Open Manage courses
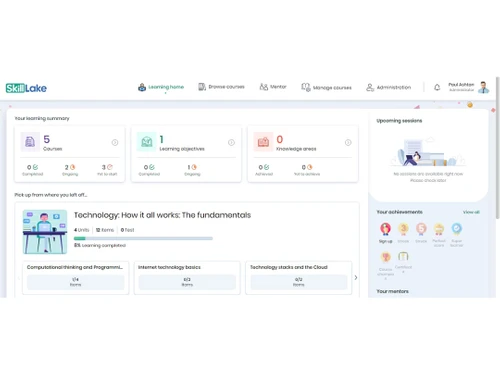This screenshot has width=500, height=375. (x=326, y=87)
